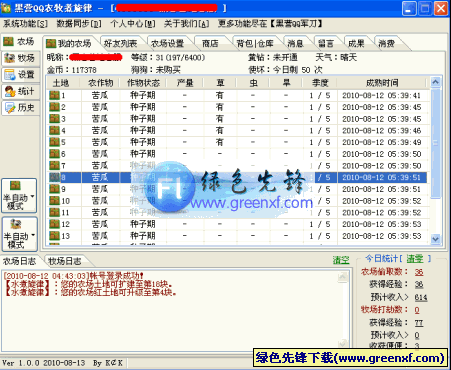Click the 牧场打劫数 value link
451x370 pixels.
coord(417,310)
